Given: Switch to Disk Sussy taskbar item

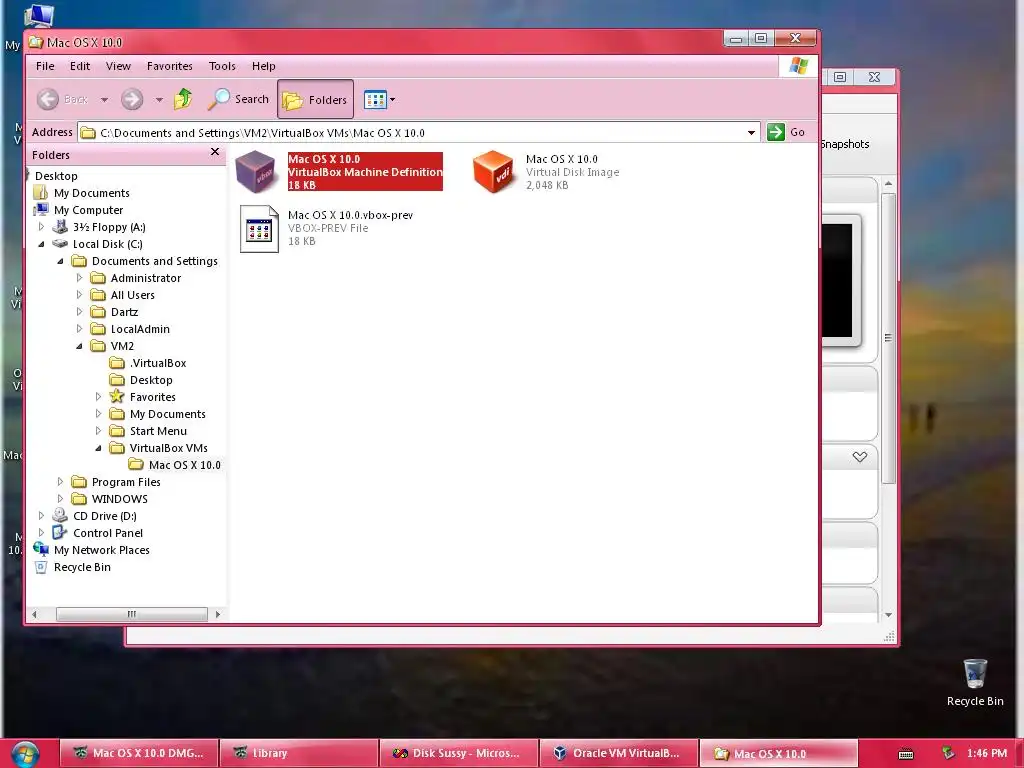Looking at the screenshot, I should point(458,753).
